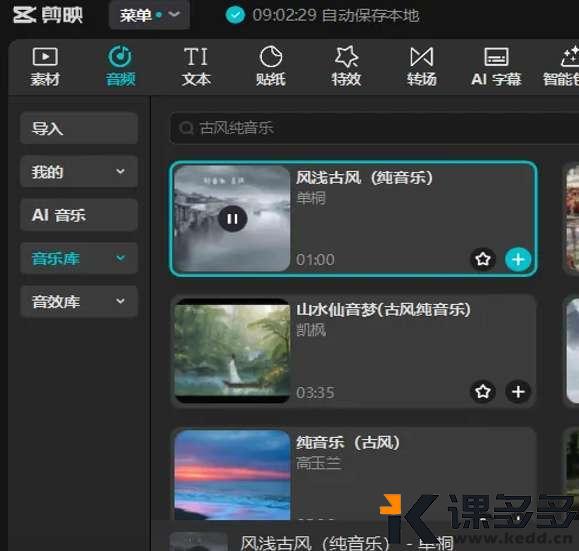Open the AI 字幕 captions tab
579x551 pixels.
[x=496, y=67]
